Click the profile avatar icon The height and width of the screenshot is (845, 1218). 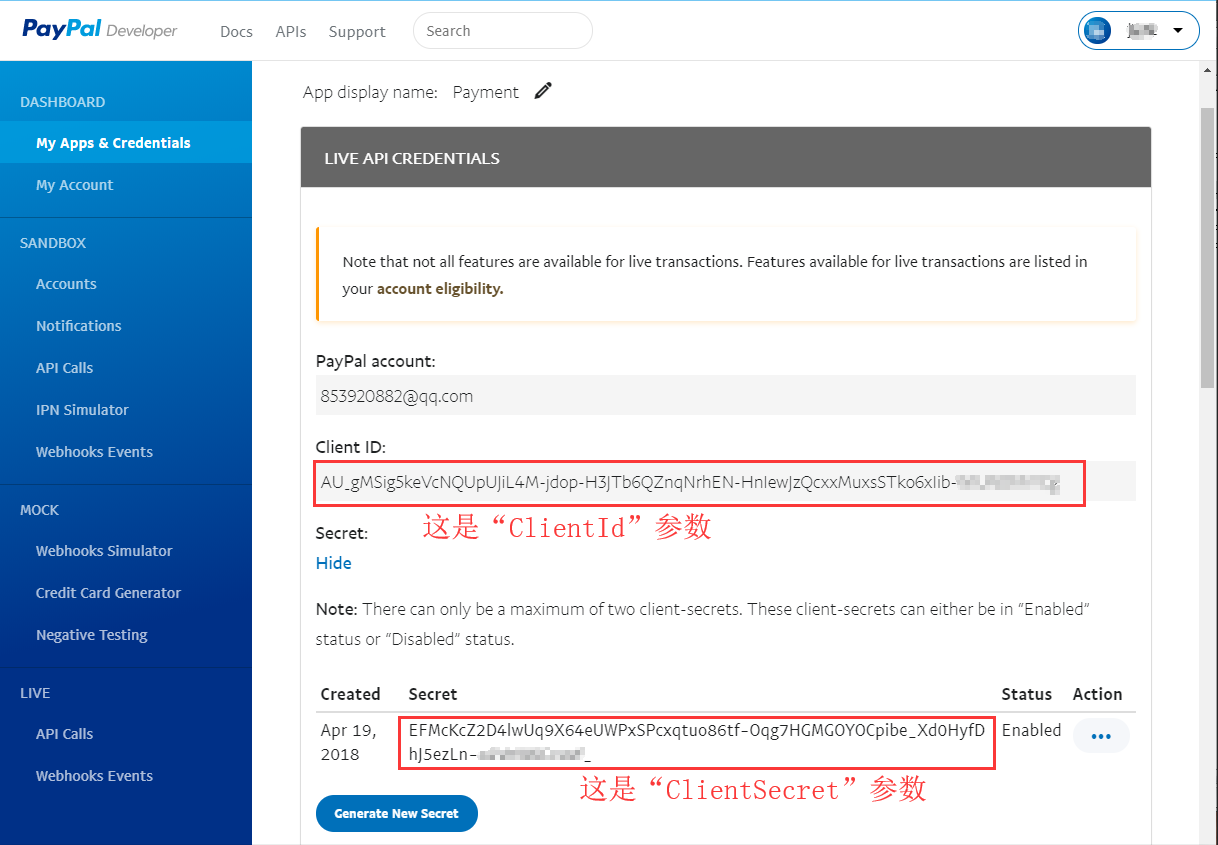(x=1098, y=30)
